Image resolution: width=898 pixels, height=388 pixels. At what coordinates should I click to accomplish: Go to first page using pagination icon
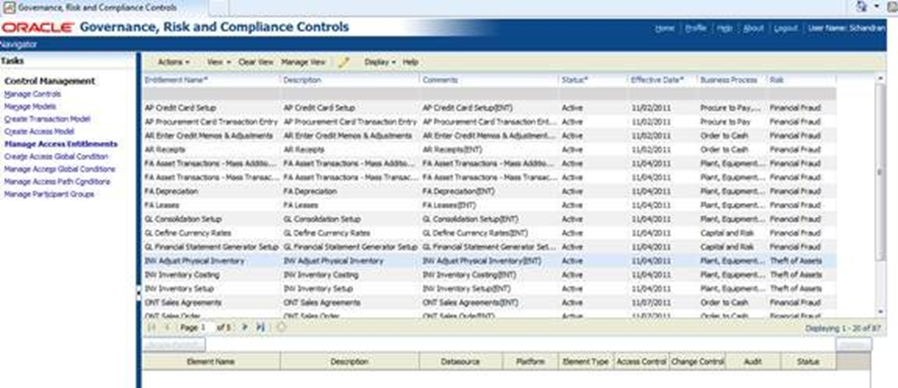tap(152, 327)
